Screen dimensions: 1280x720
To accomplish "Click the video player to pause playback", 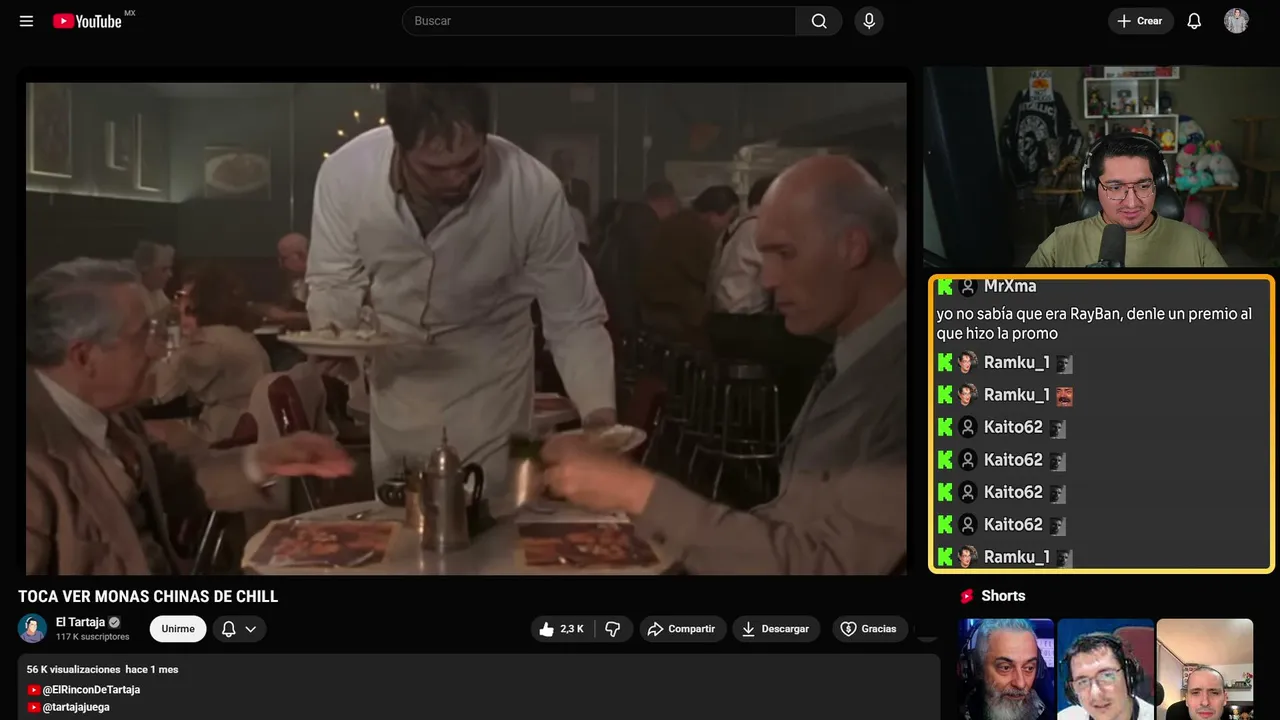I will coord(466,328).
